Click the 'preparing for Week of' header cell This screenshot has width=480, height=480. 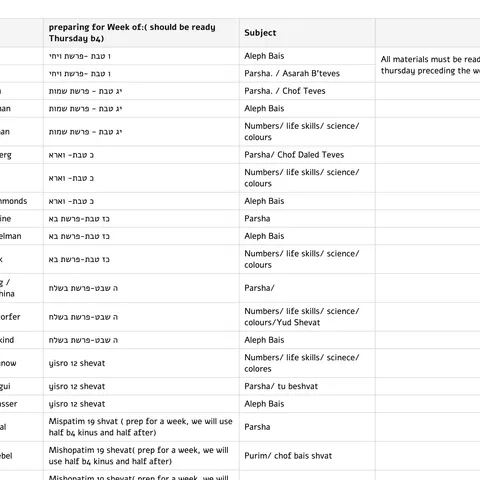coord(141,33)
